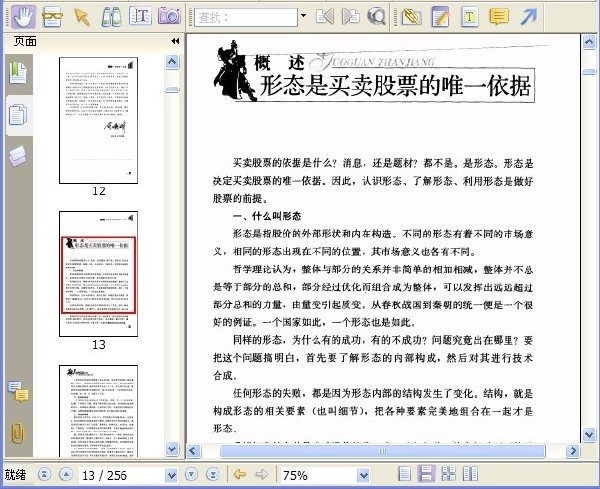Switch to continuous page layout
This screenshot has width=600, height=489.
(426, 474)
